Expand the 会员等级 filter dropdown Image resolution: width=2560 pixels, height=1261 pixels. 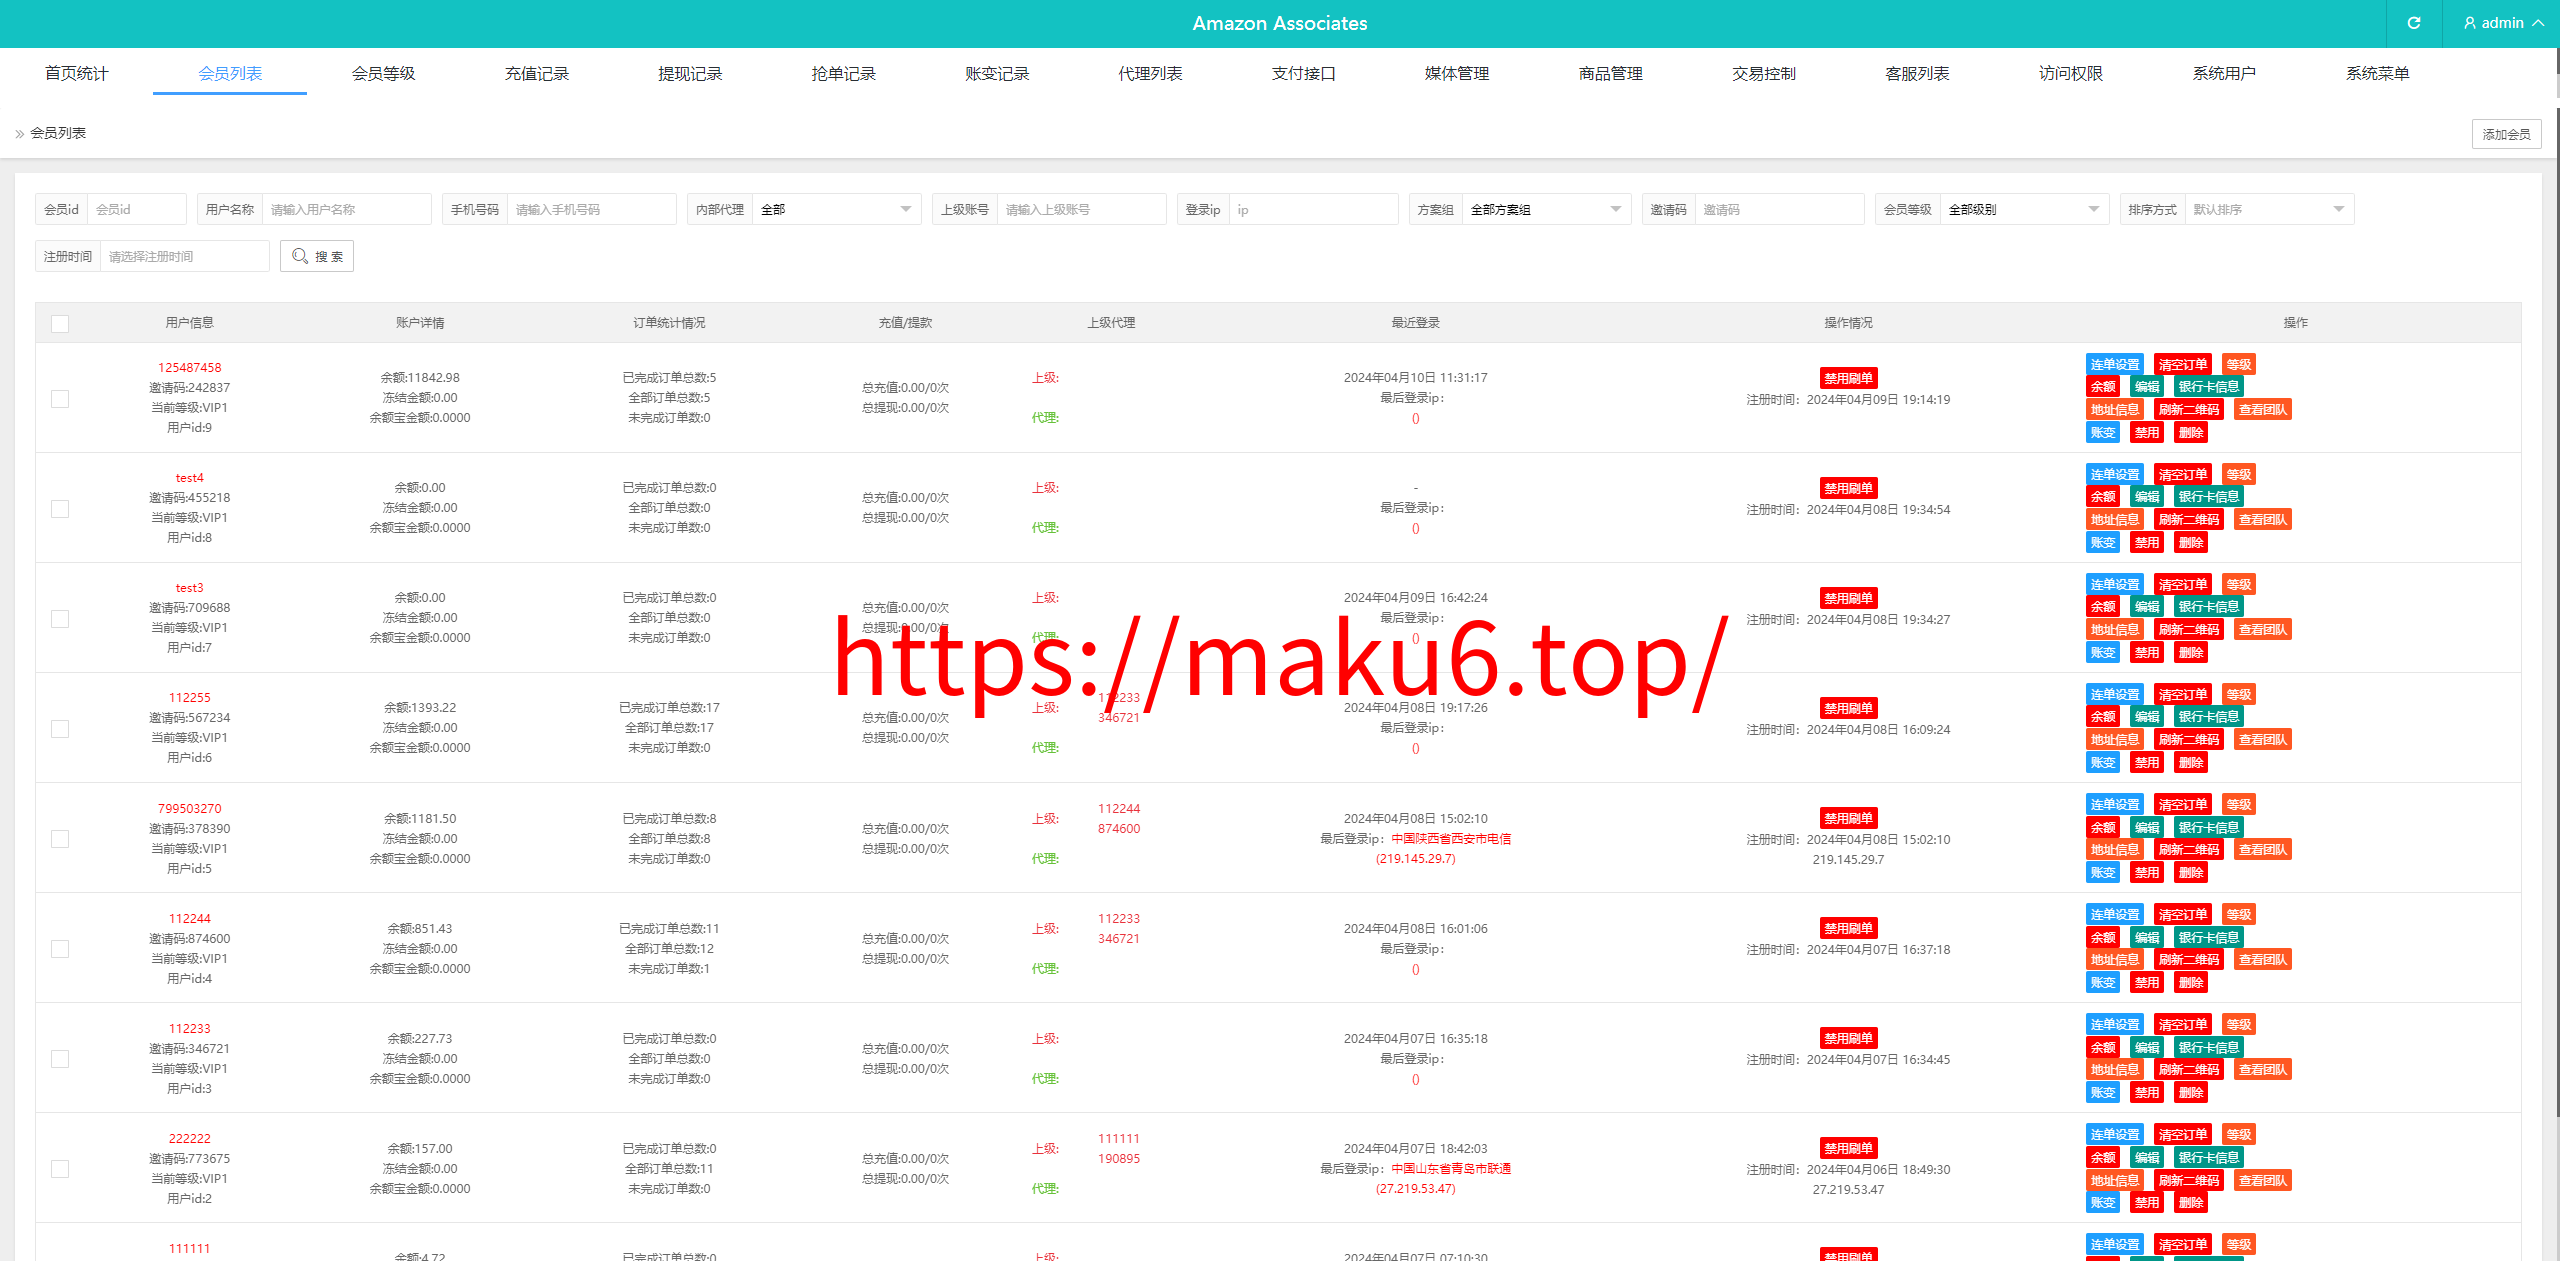pos(2024,209)
